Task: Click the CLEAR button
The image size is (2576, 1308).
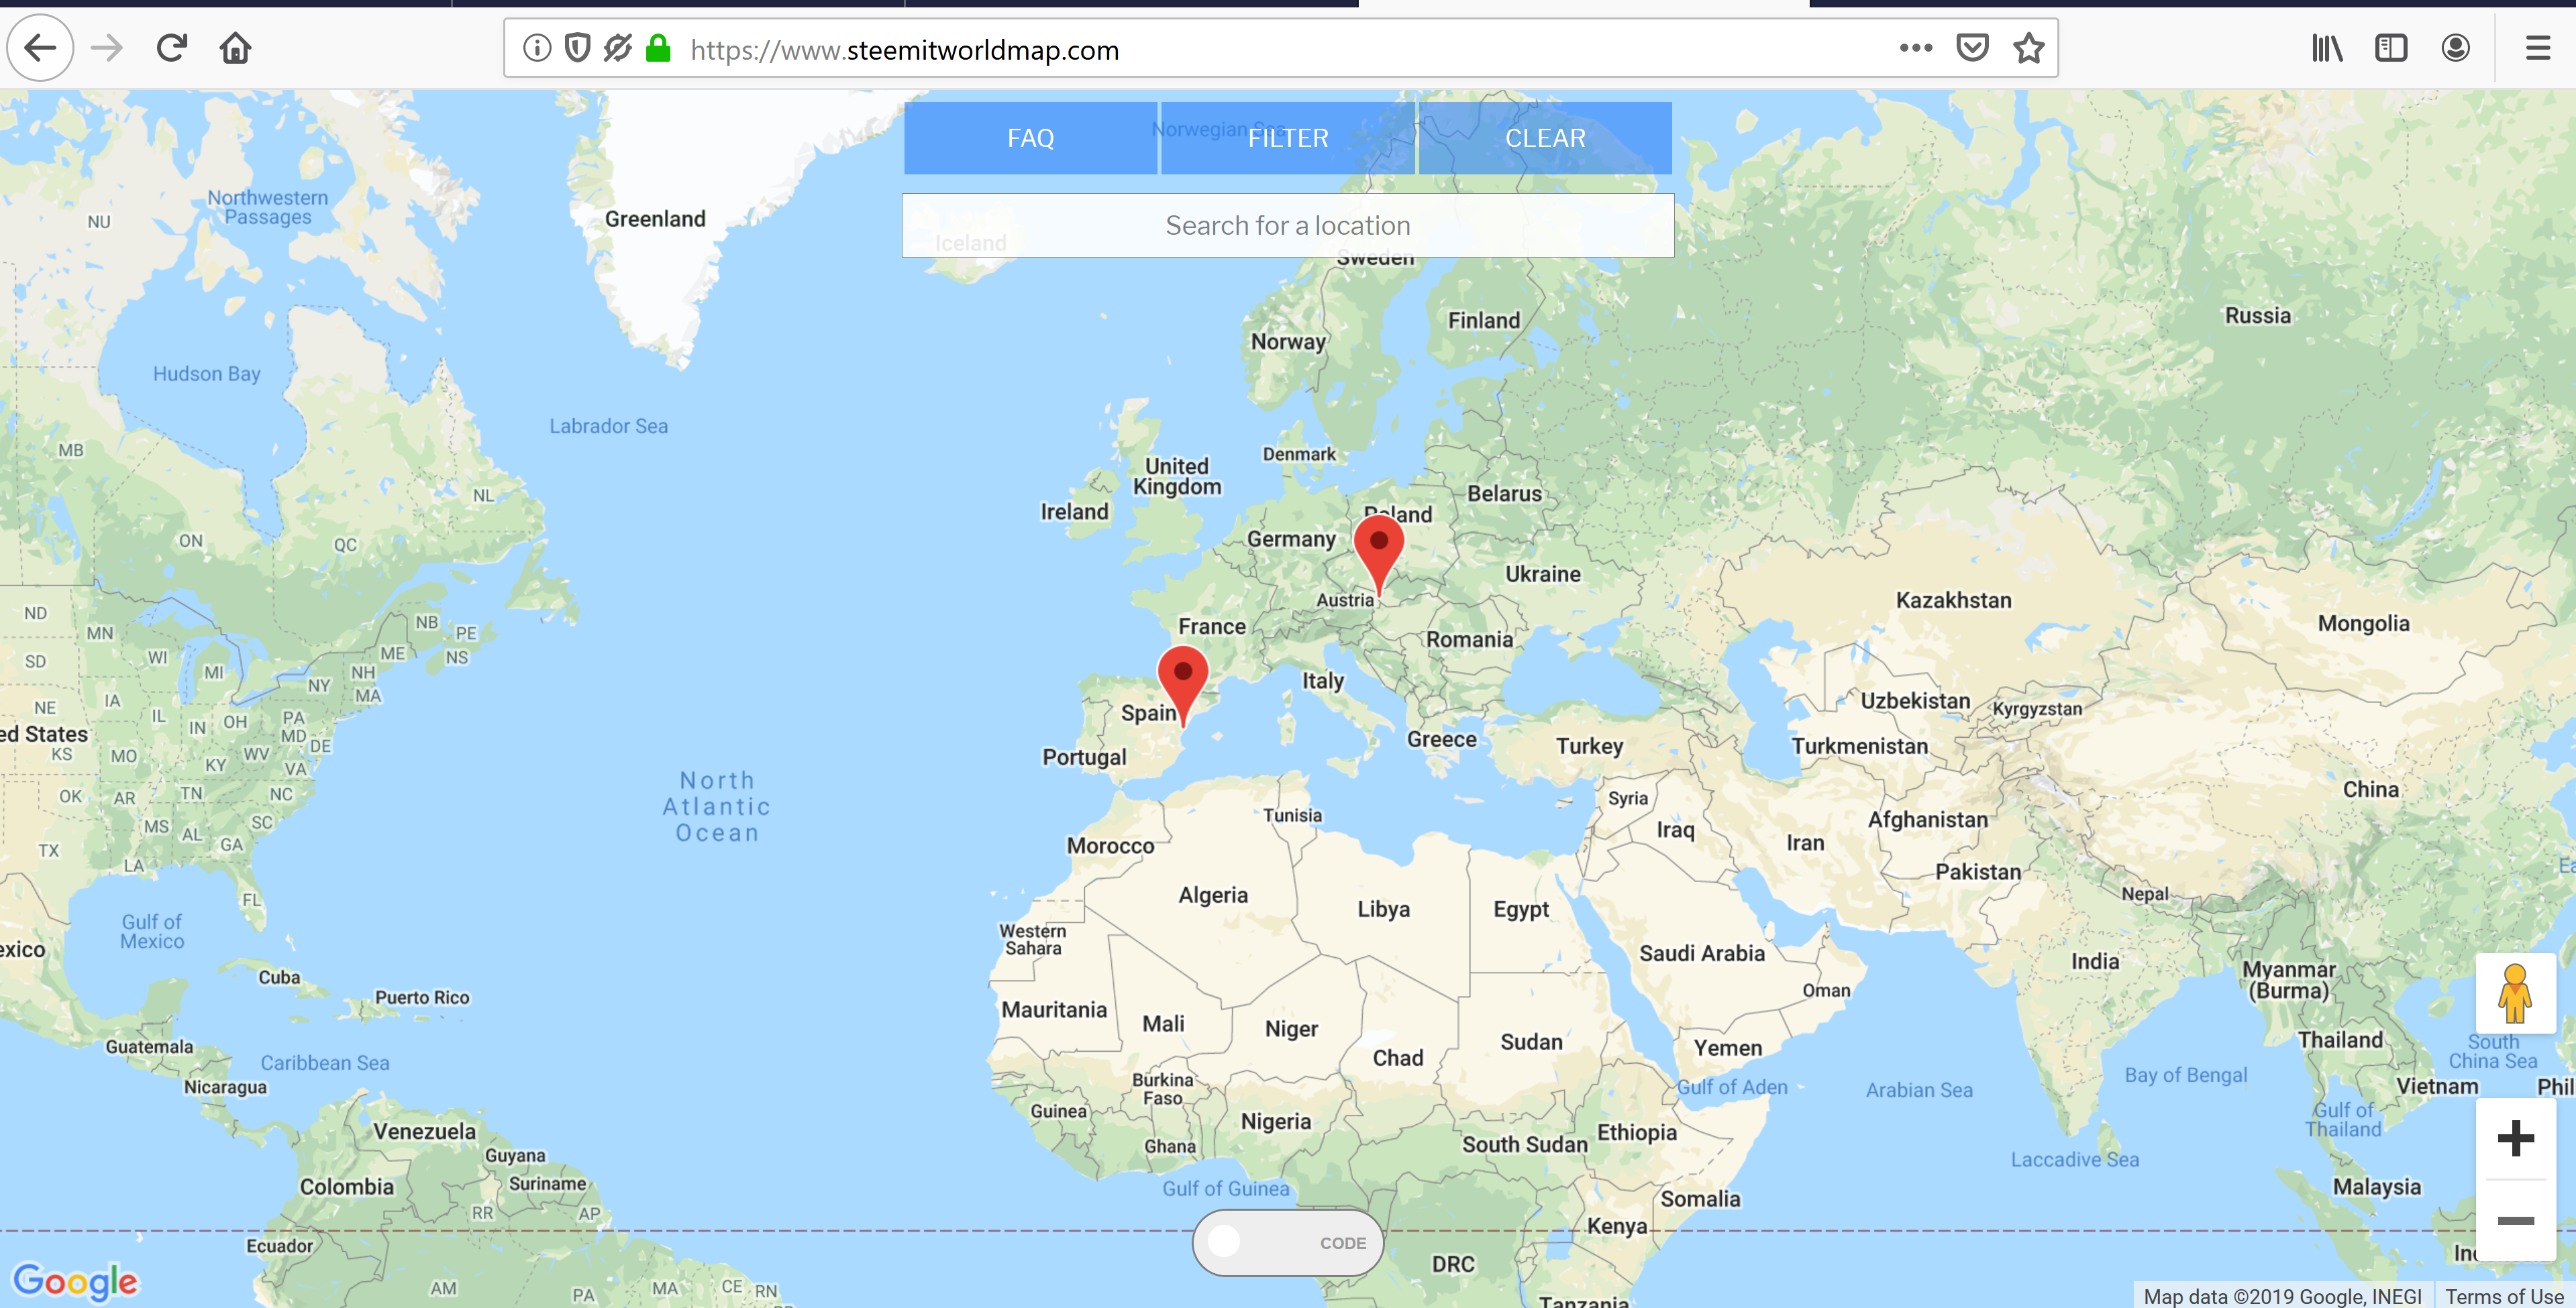Action: click(1546, 138)
